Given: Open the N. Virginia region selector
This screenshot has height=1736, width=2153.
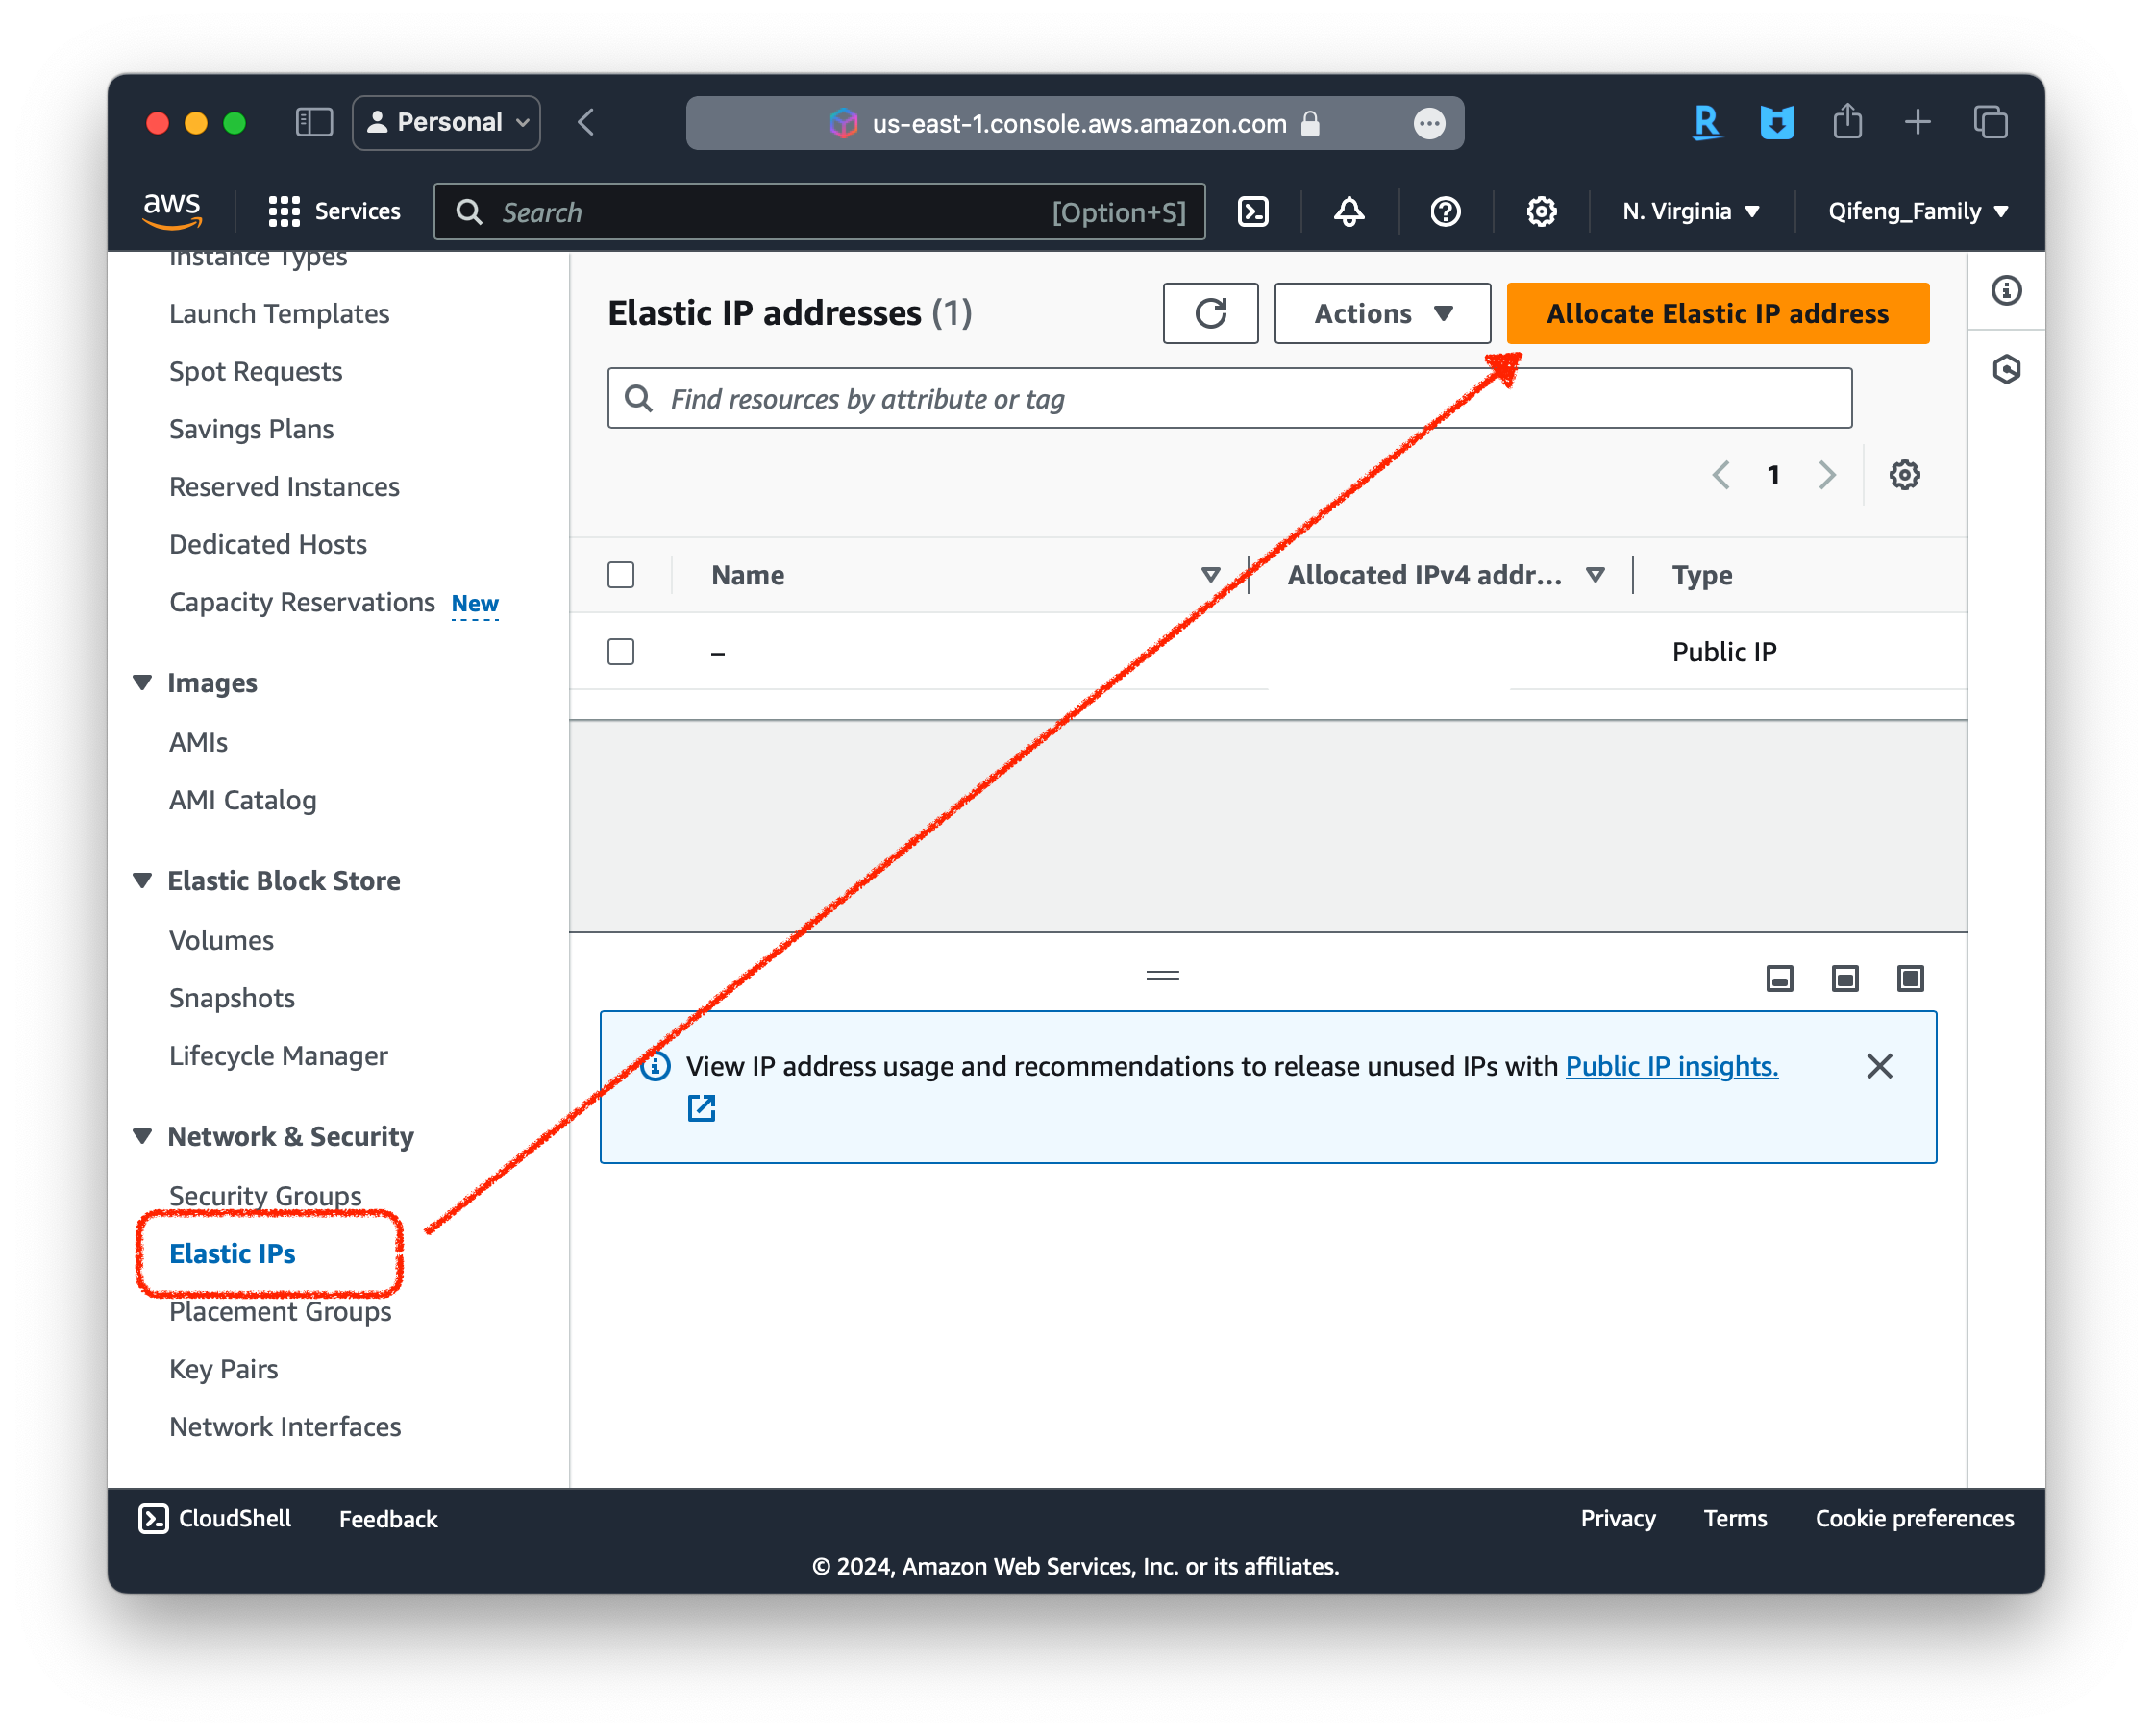Looking at the screenshot, I should 1690,211.
